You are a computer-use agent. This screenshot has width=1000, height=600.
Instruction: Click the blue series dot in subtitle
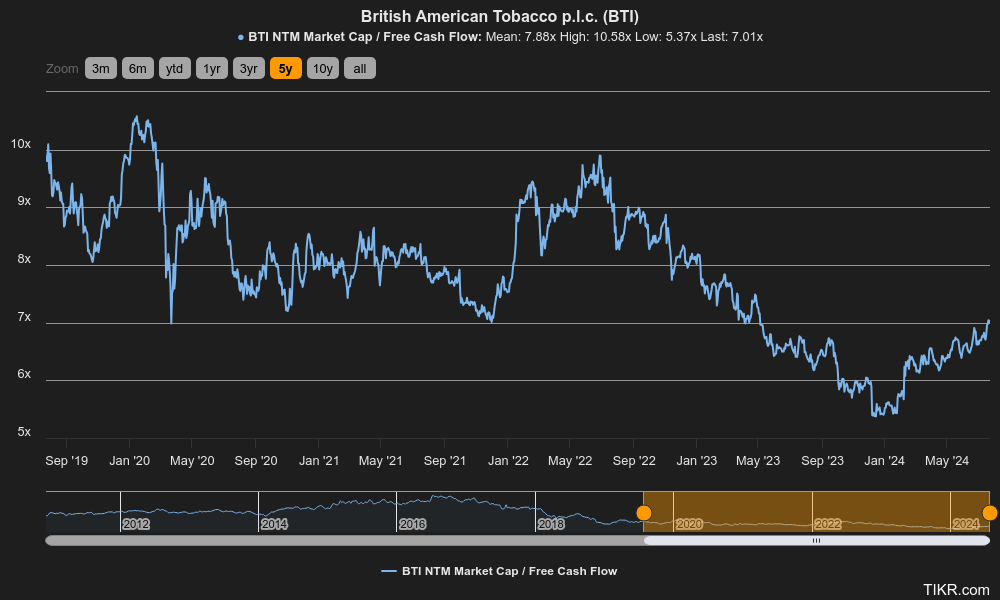pyautogui.click(x=240, y=38)
